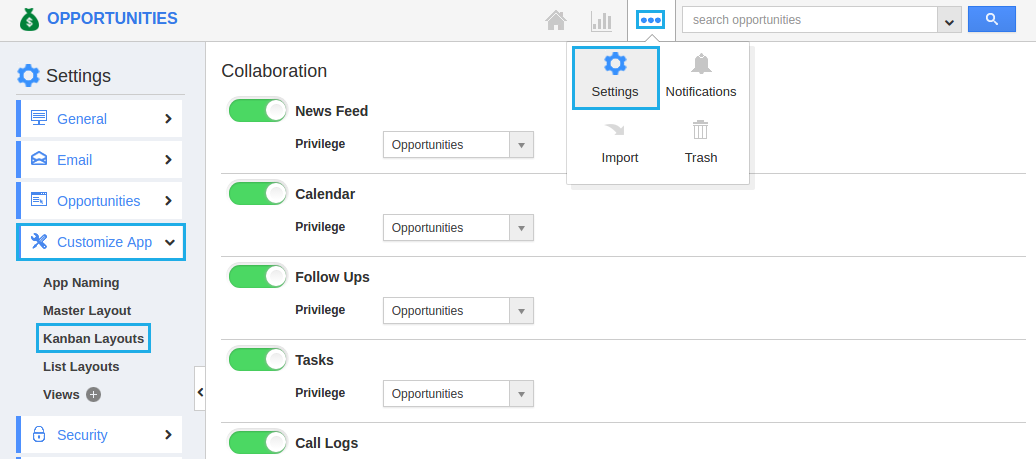This screenshot has height=459, width=1036.
Task: Open Master Layout settings
Action: [87, 310]
